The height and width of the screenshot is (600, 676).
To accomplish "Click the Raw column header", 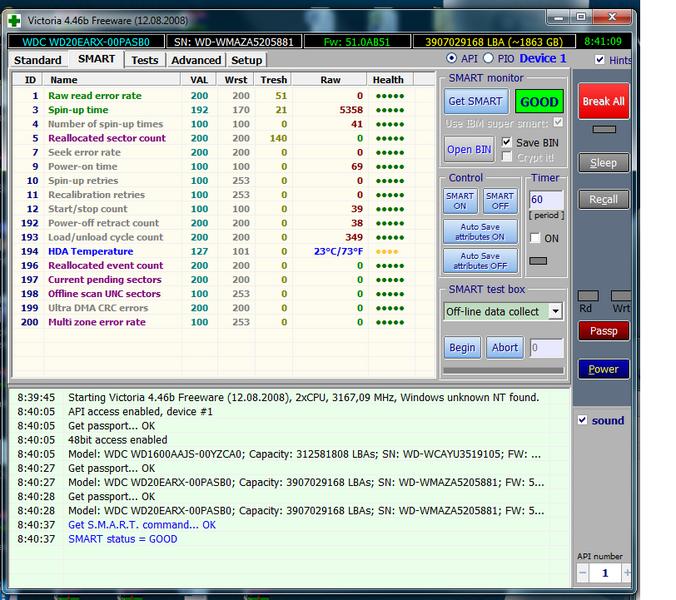I will point(330,80).
